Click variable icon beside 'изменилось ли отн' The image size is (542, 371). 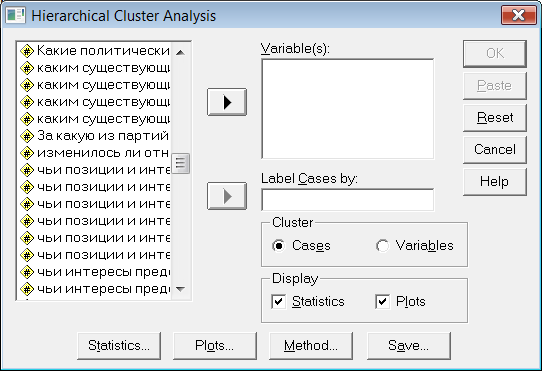pos(27,153)
